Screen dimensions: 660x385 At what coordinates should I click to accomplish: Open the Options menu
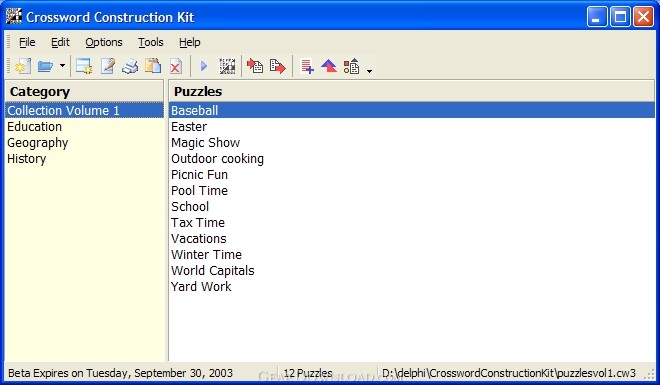click(104, 42)
